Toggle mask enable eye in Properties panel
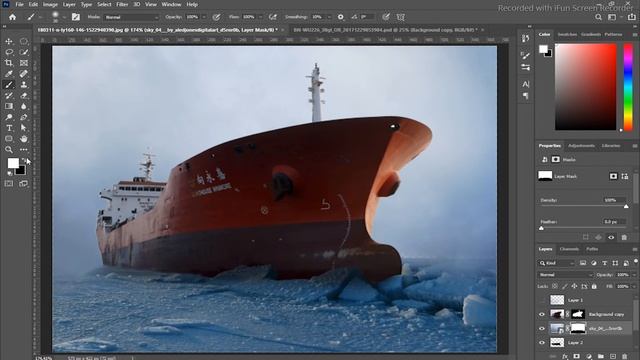This screenshot has width=640, height=360. (611, 237)
